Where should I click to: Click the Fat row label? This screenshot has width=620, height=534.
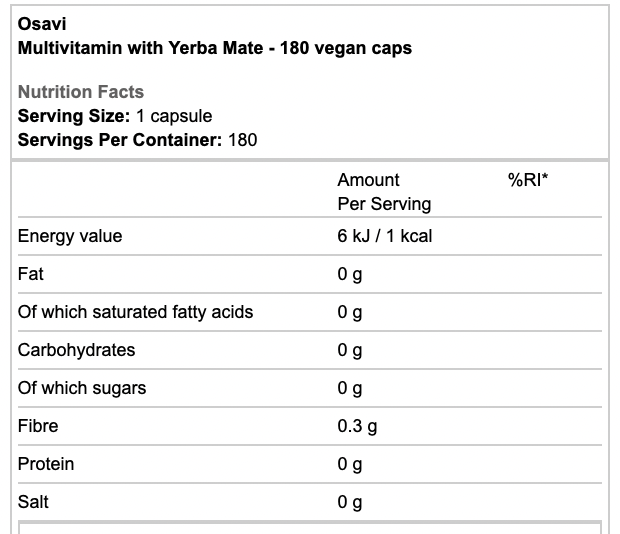pyautogui.click(x=31, y=274)
